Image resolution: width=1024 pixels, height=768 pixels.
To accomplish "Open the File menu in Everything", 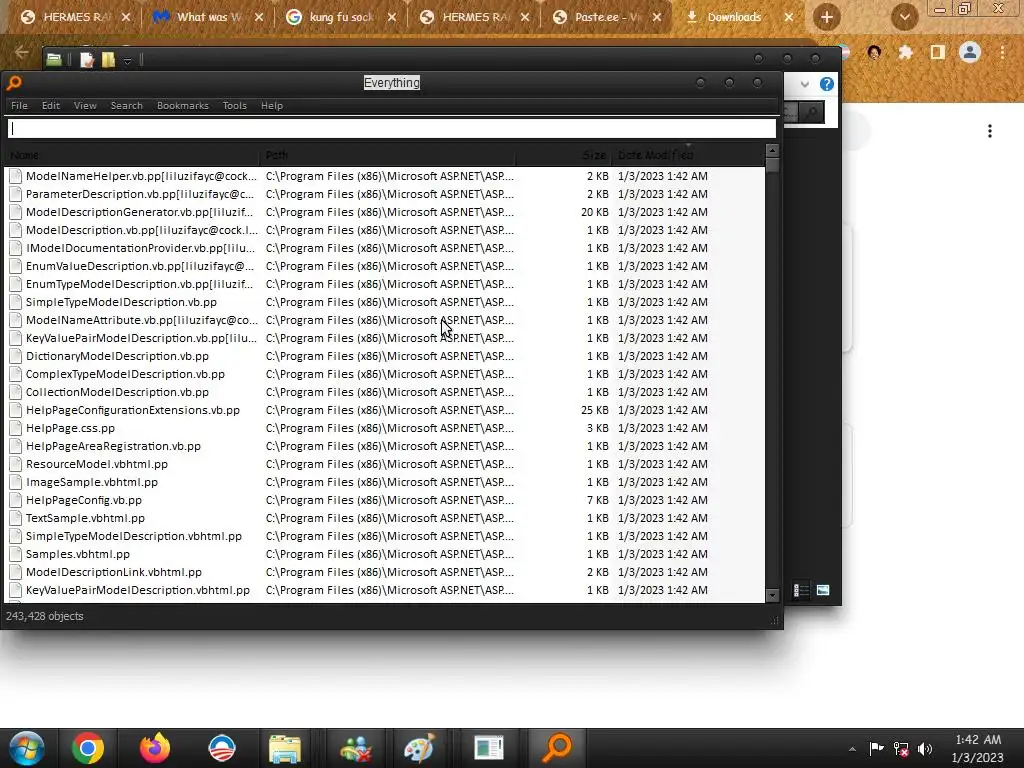I will (x=19, y=105).
